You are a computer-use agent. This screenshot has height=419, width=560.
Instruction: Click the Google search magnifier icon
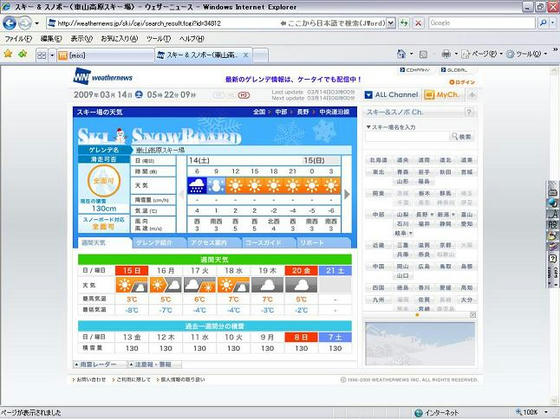543,23
